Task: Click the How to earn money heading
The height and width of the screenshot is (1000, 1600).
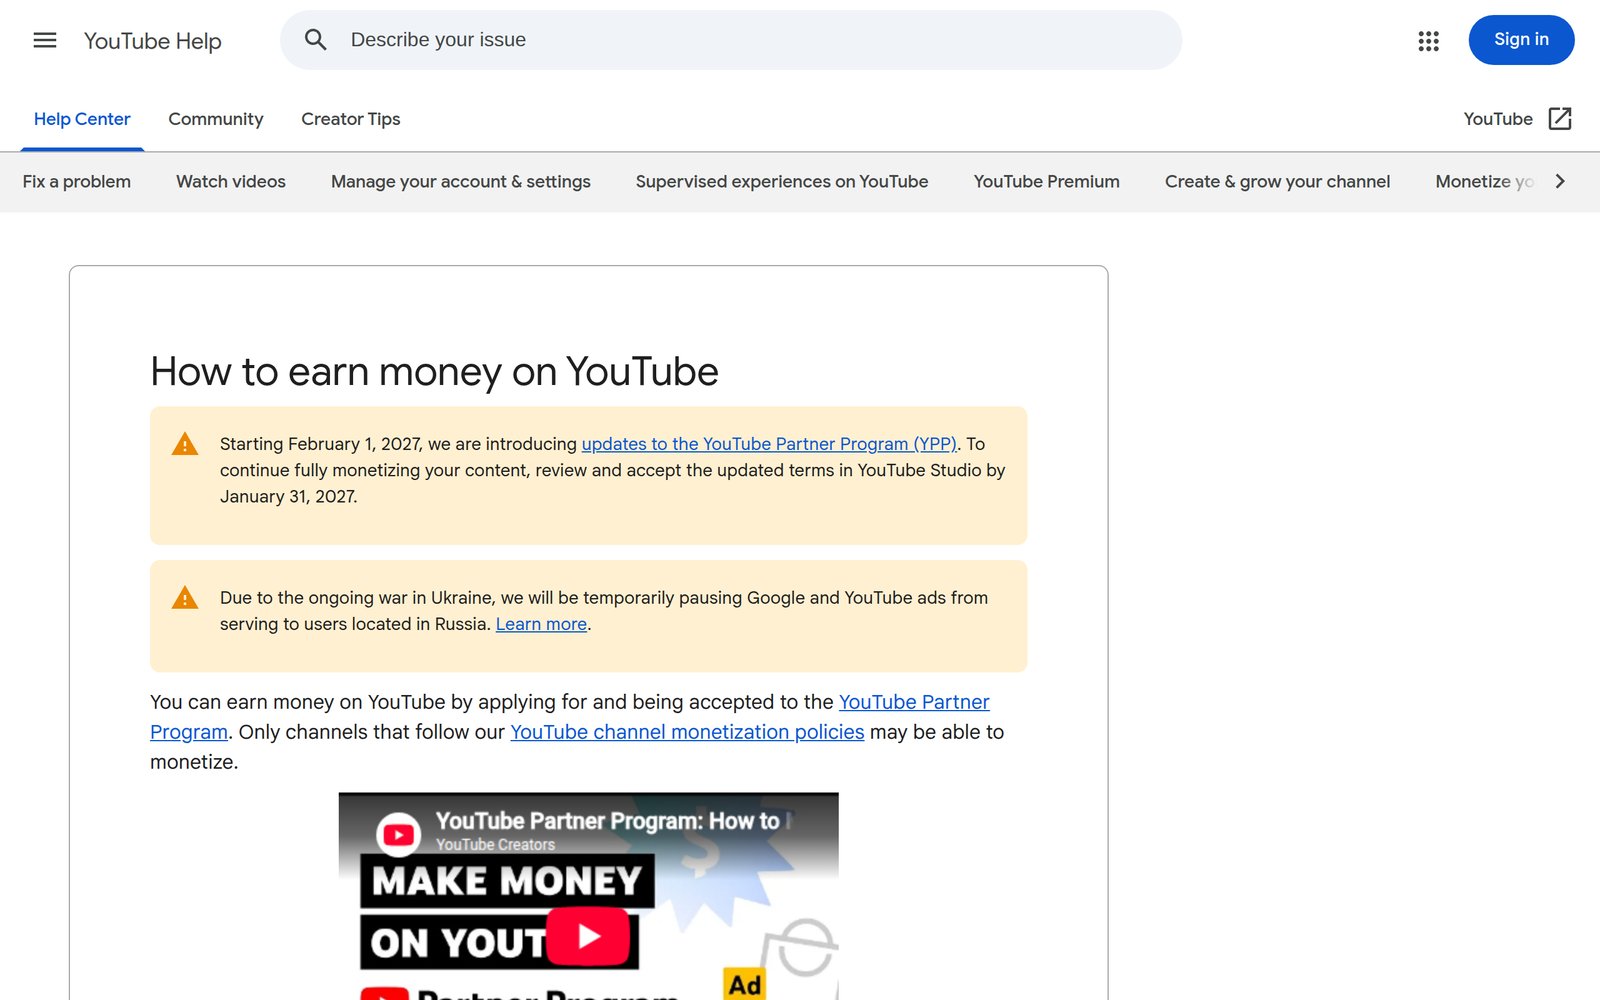Action: [434, 371]
